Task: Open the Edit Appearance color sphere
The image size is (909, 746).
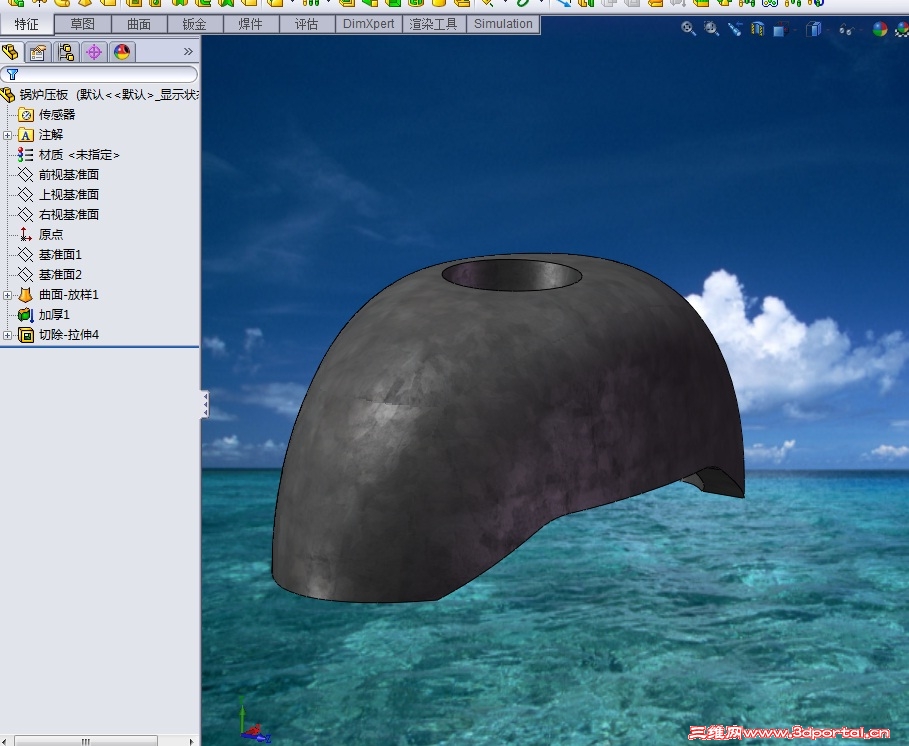Action: (x=879, y=29)
